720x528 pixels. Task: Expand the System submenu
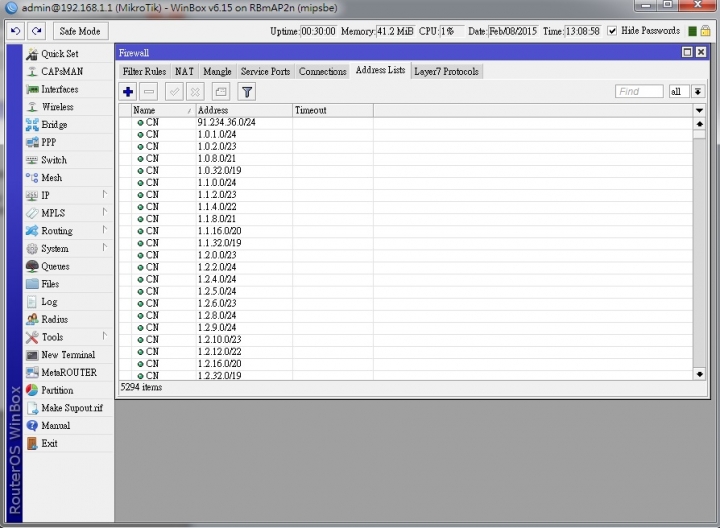click(x=68, y=249)
